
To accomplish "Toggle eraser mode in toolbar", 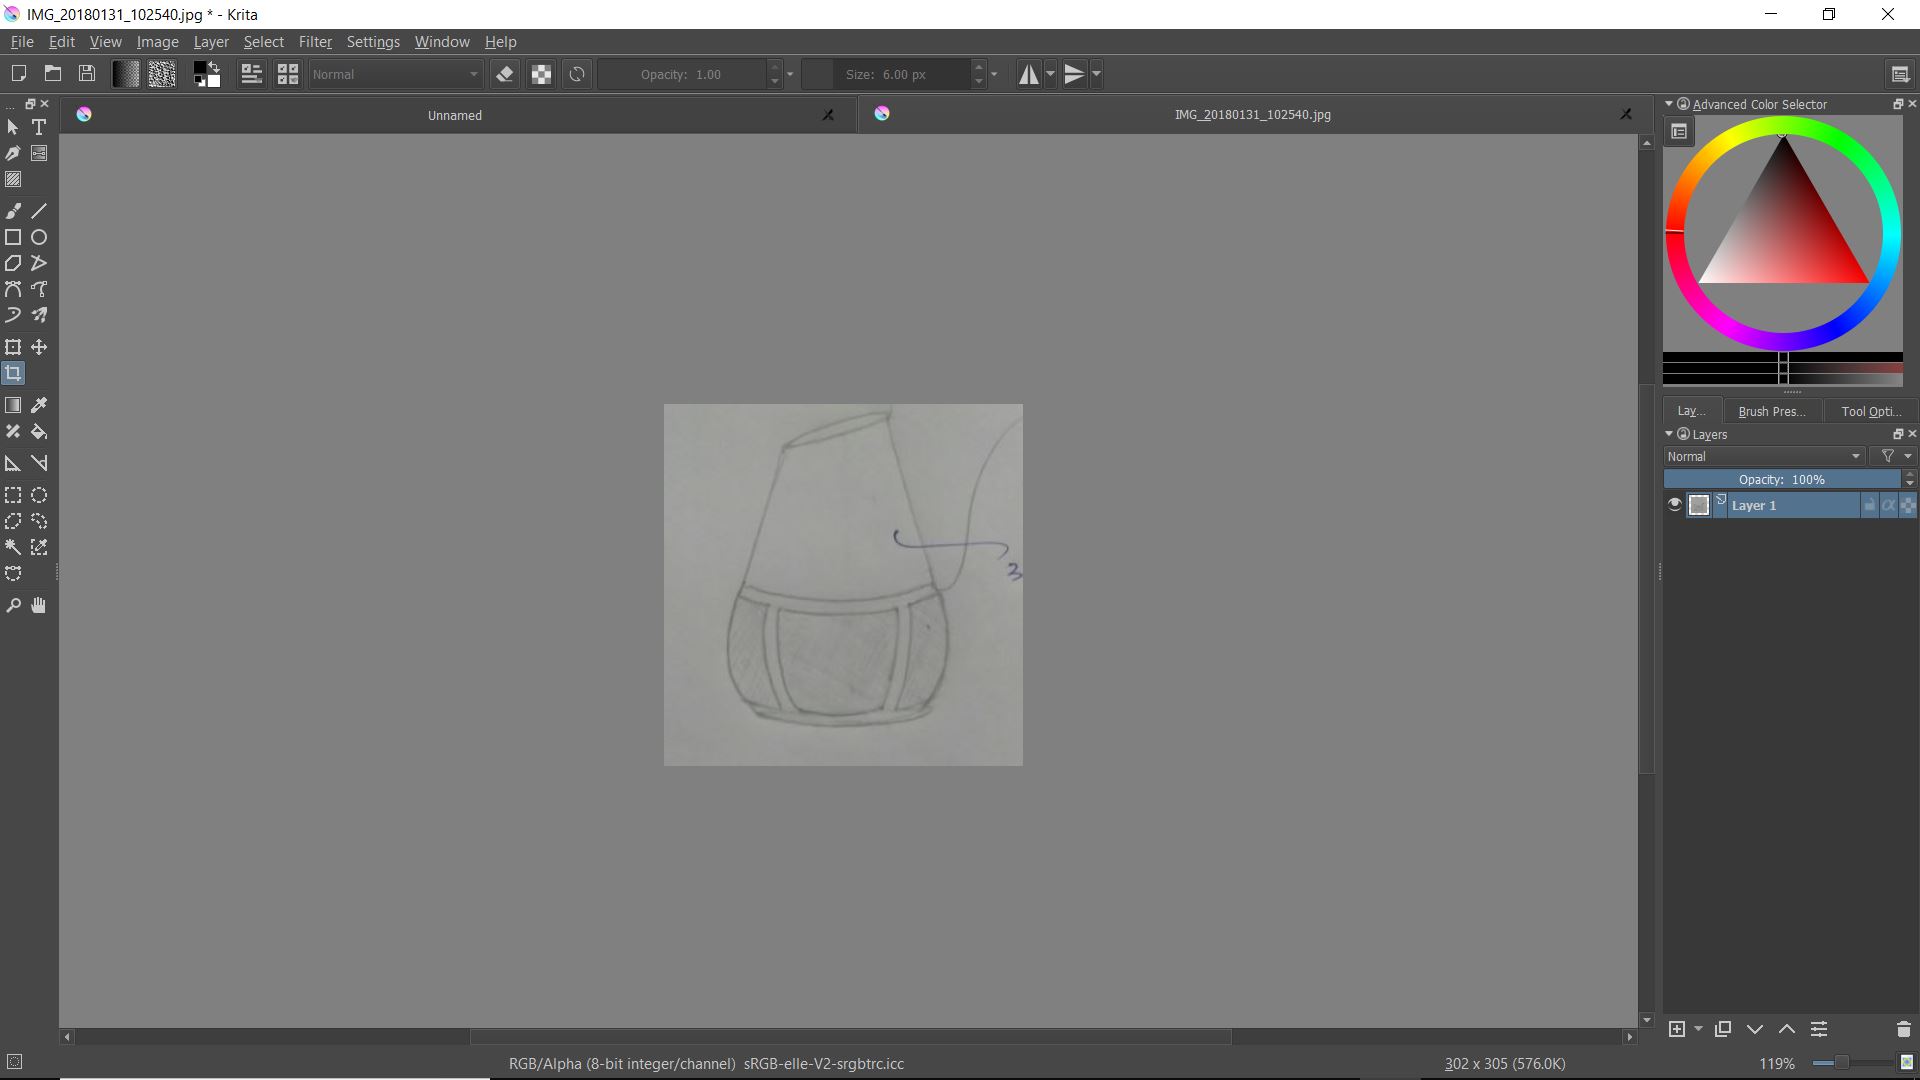I will coord(505,74).
